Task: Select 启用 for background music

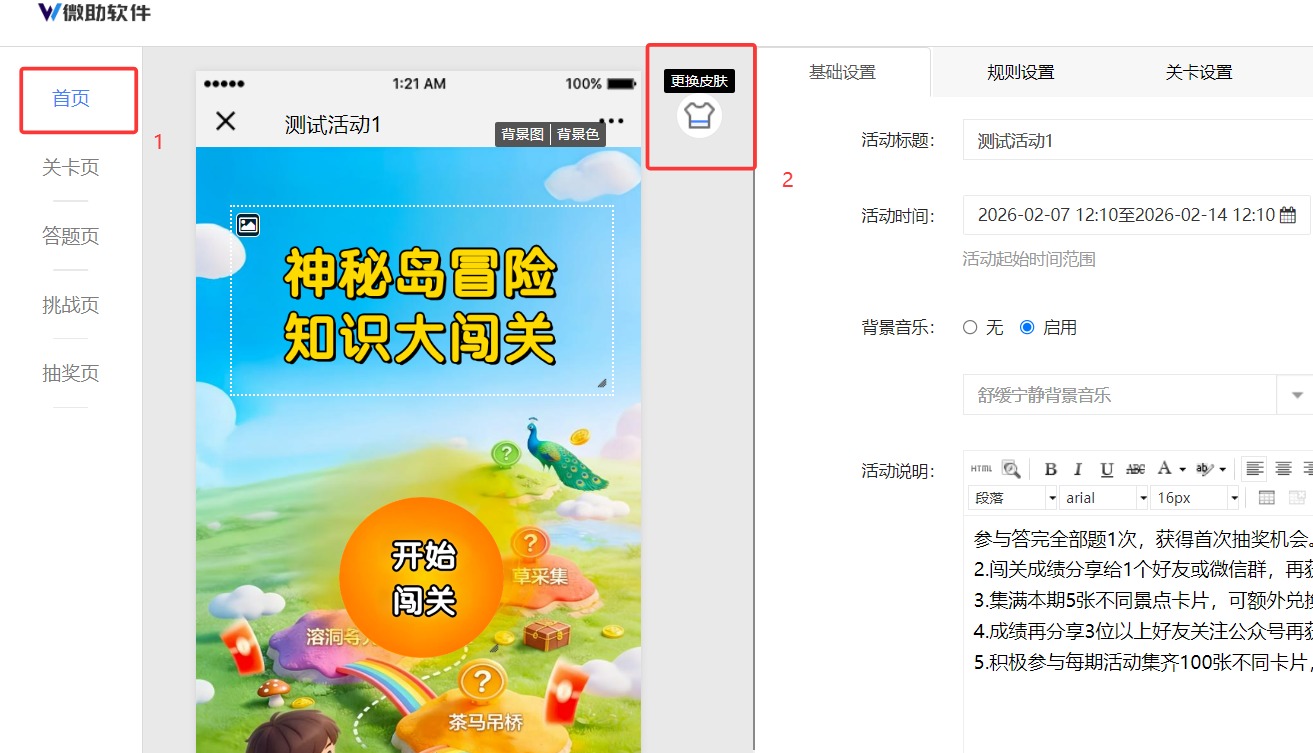Action: pos(1027,328)
